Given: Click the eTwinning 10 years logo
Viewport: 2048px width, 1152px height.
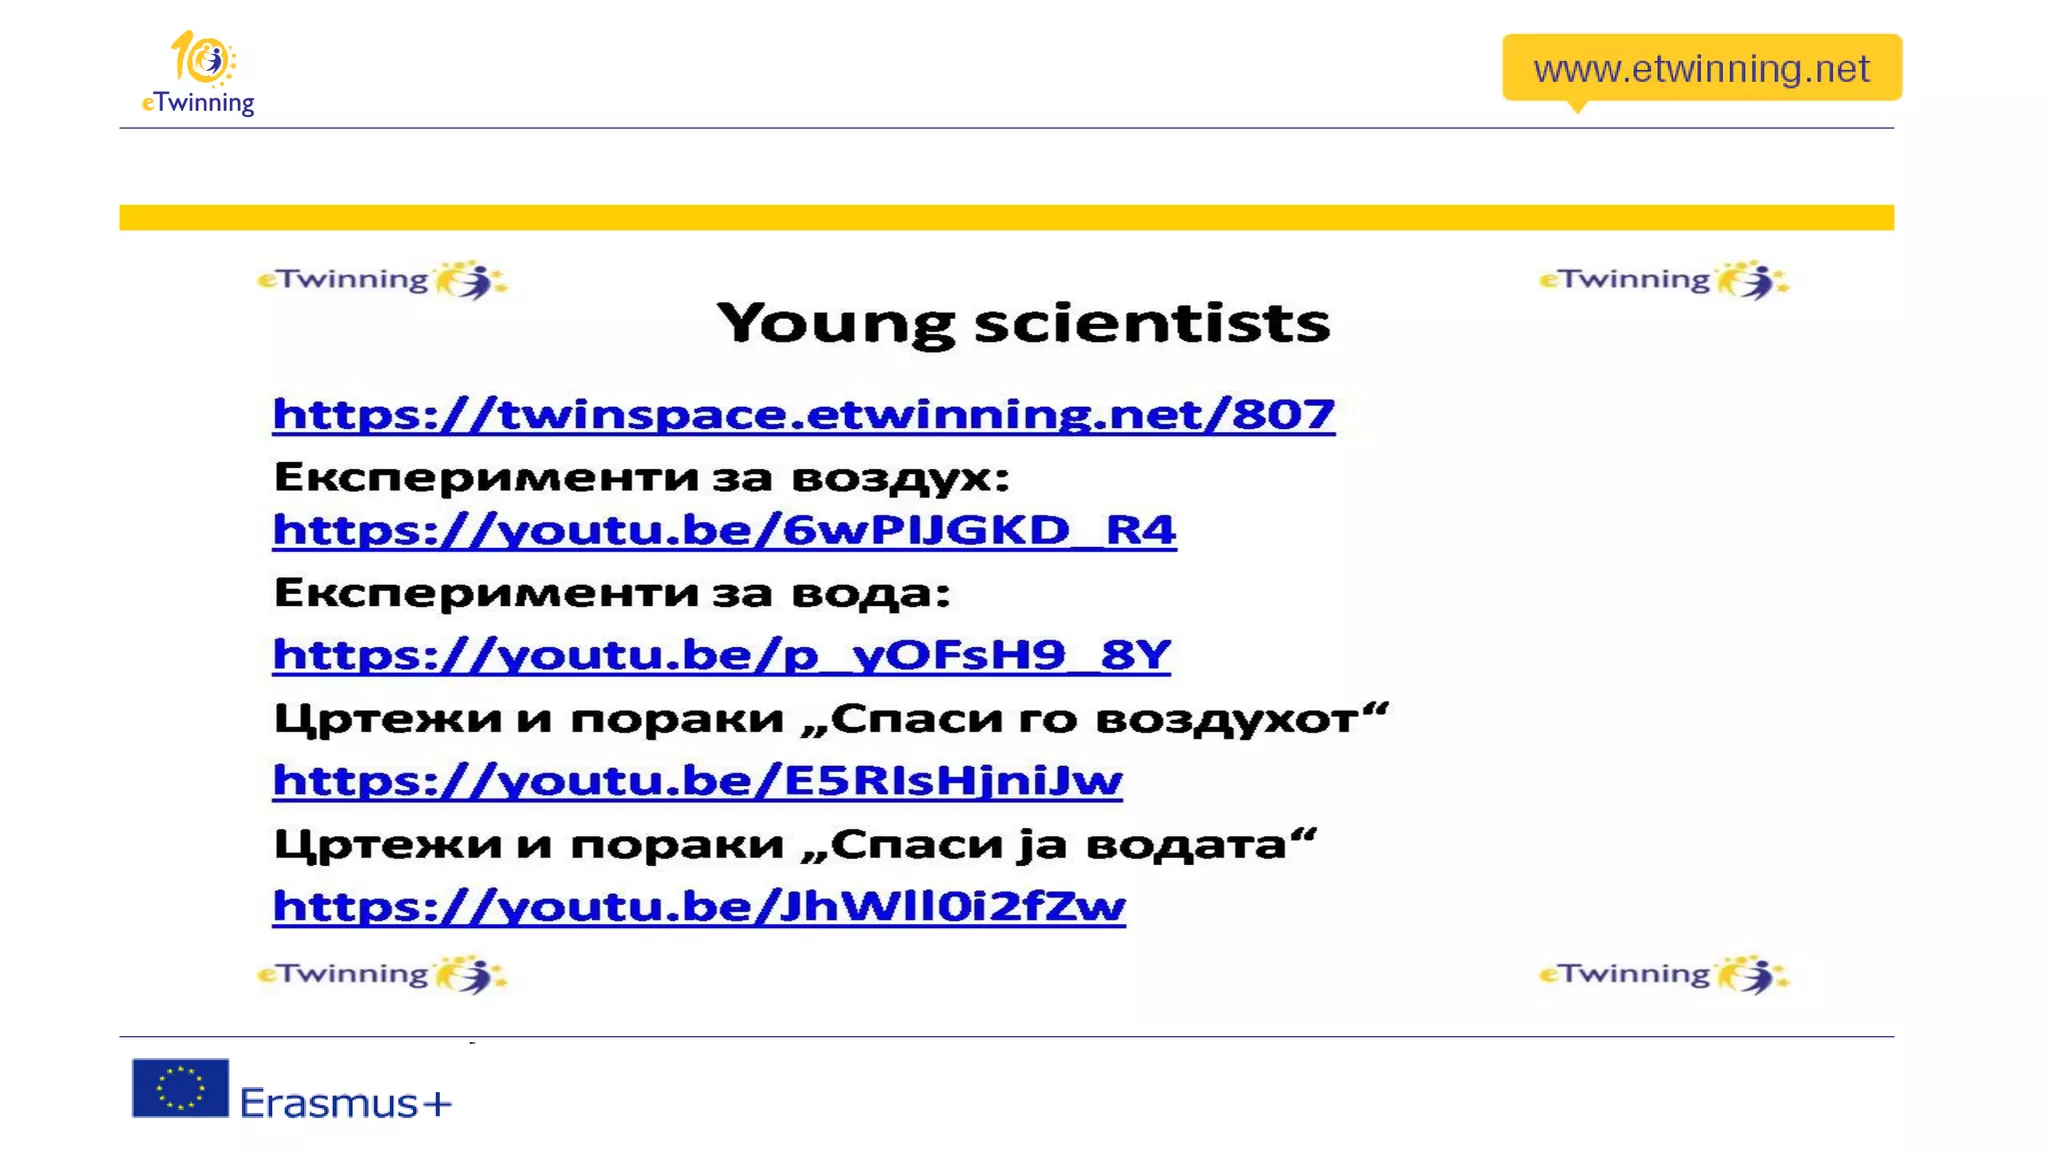Looking at the screenshot, I should [199, 73].
